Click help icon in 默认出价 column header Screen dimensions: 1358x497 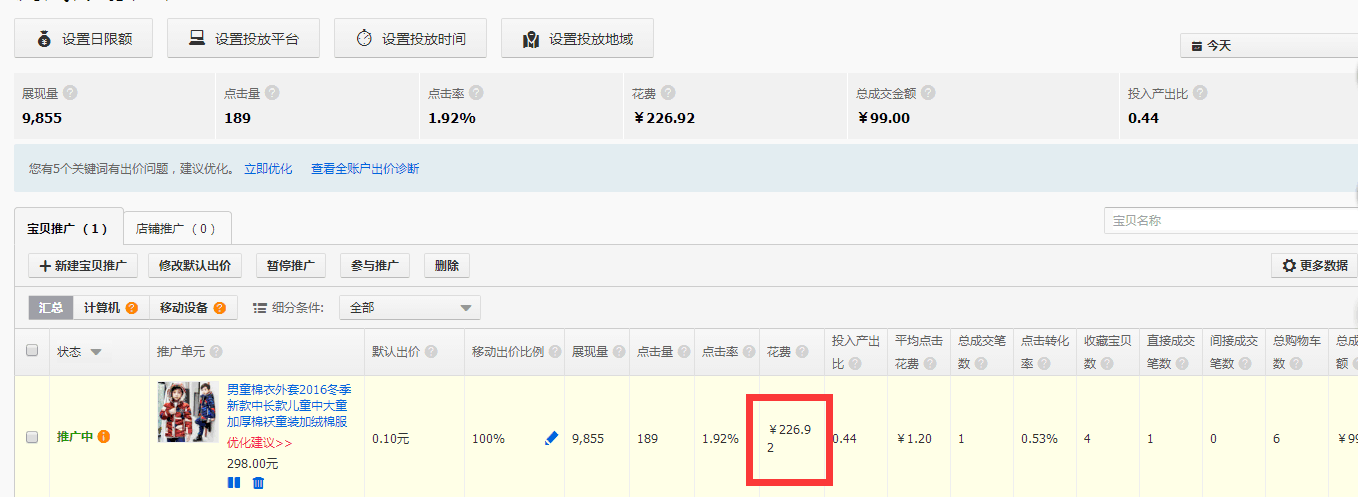click(431, 352)
